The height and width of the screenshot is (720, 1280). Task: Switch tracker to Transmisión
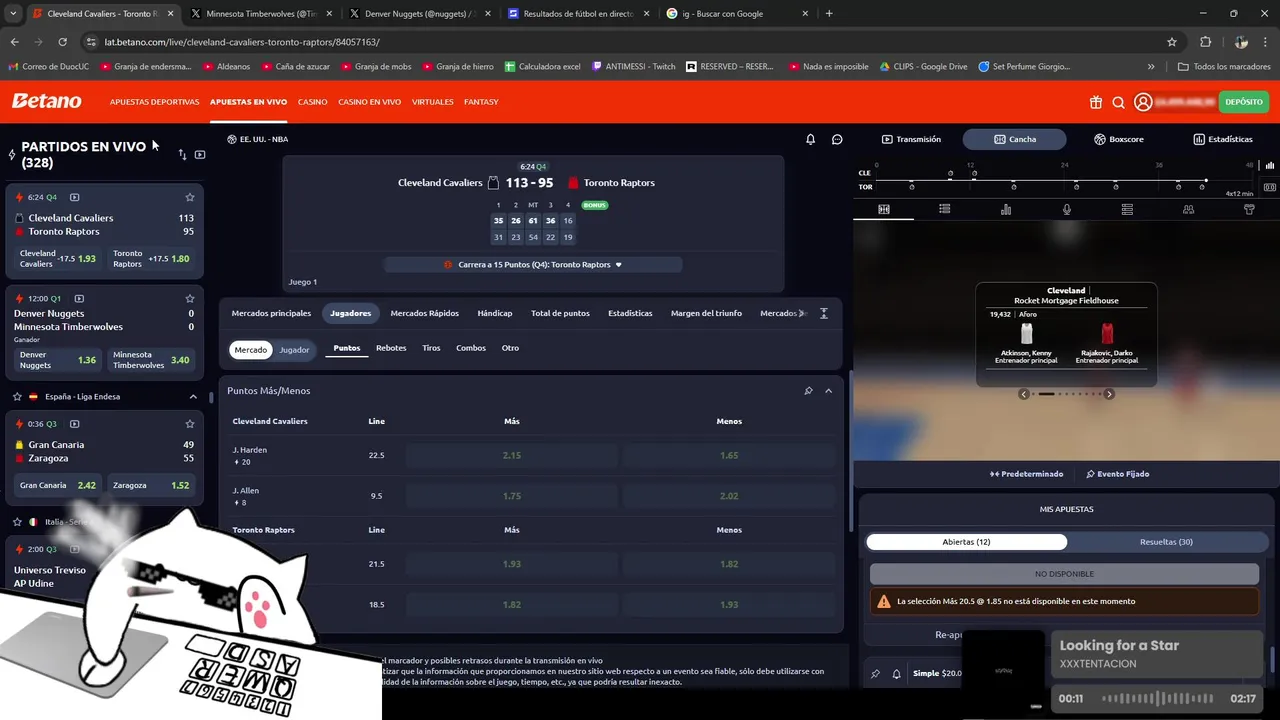point(911,139)
